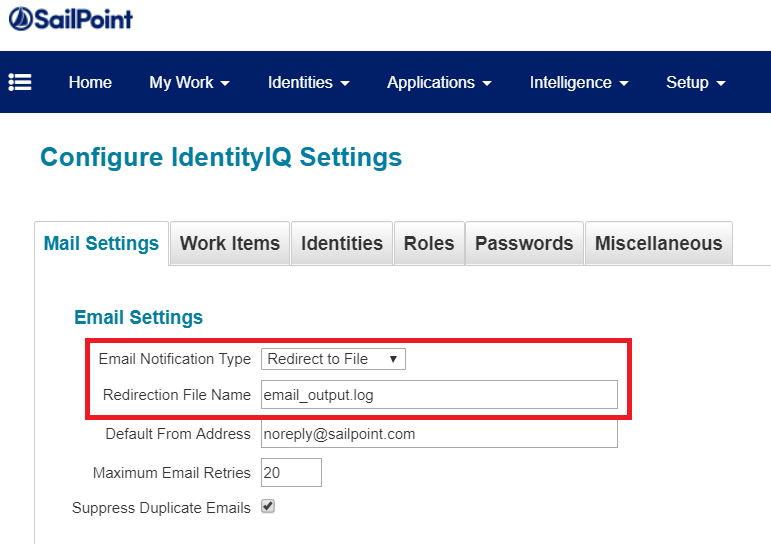Open the Intelligence dropdown menu
Image resolution: width=771 pixels, height=544 pixels.
click(578, 82)
